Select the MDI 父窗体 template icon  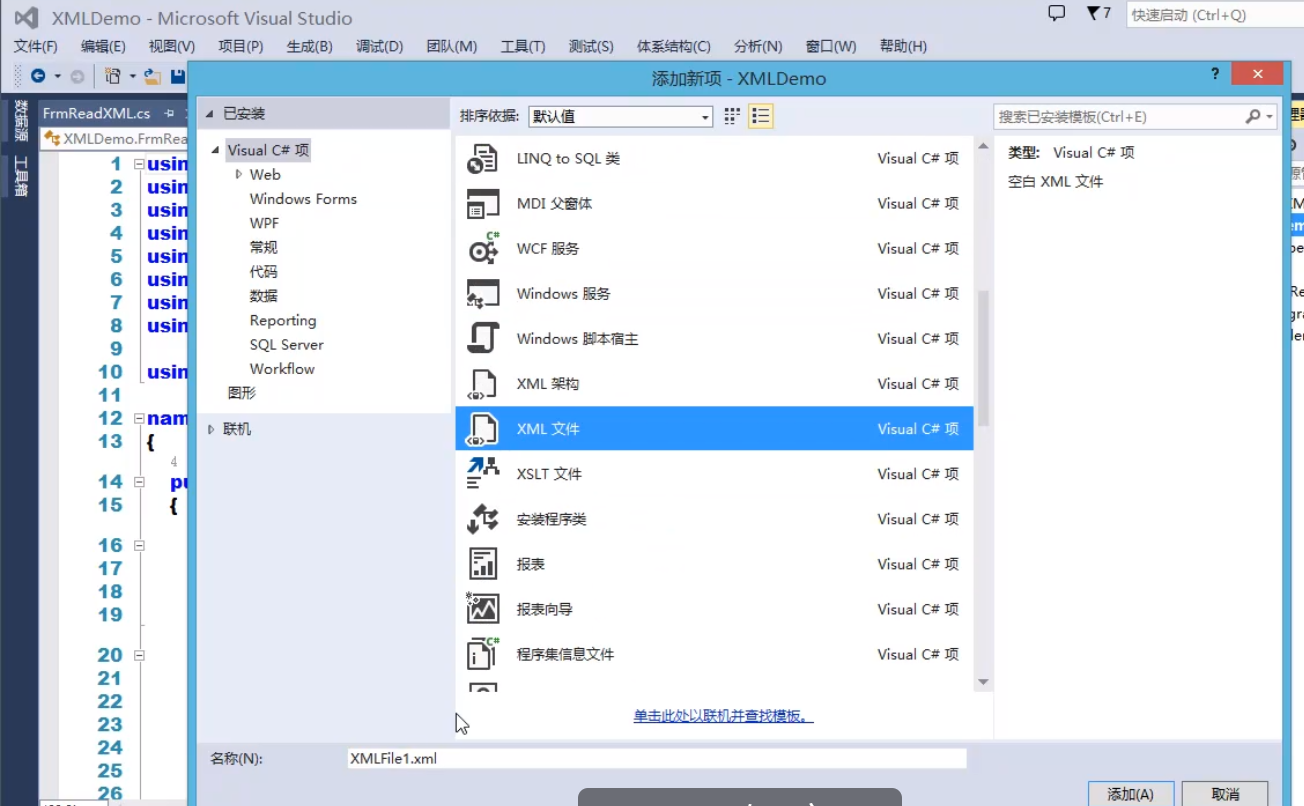pyautogui.click(x=483, y=204)
